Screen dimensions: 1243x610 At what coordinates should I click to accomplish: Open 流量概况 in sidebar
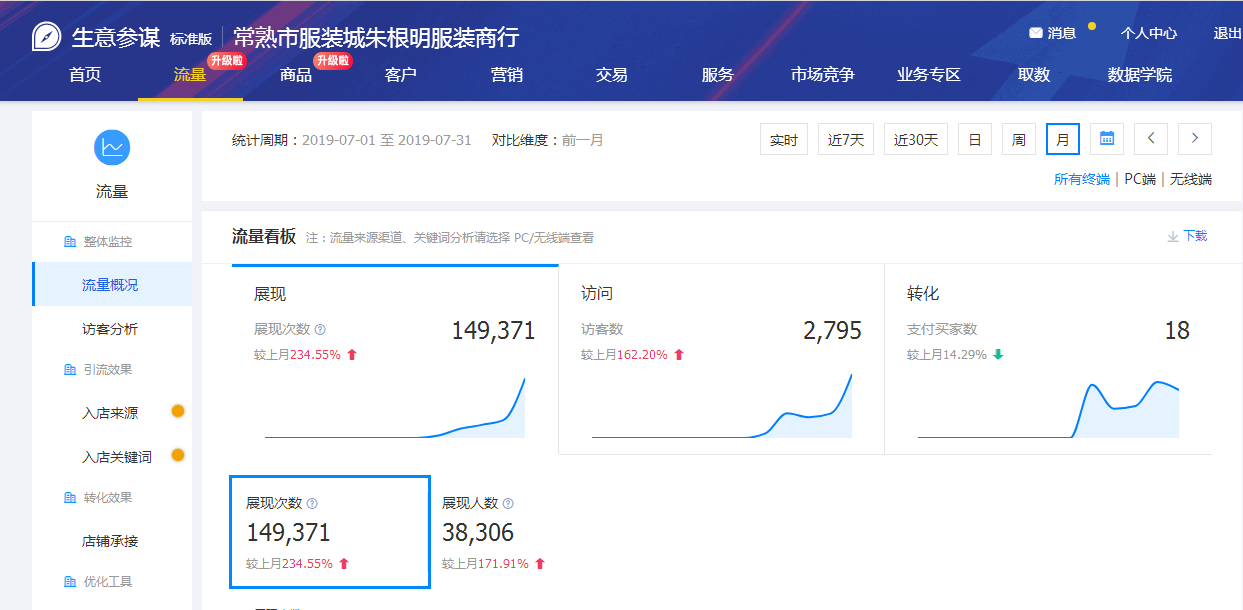[x=111, y=285]
